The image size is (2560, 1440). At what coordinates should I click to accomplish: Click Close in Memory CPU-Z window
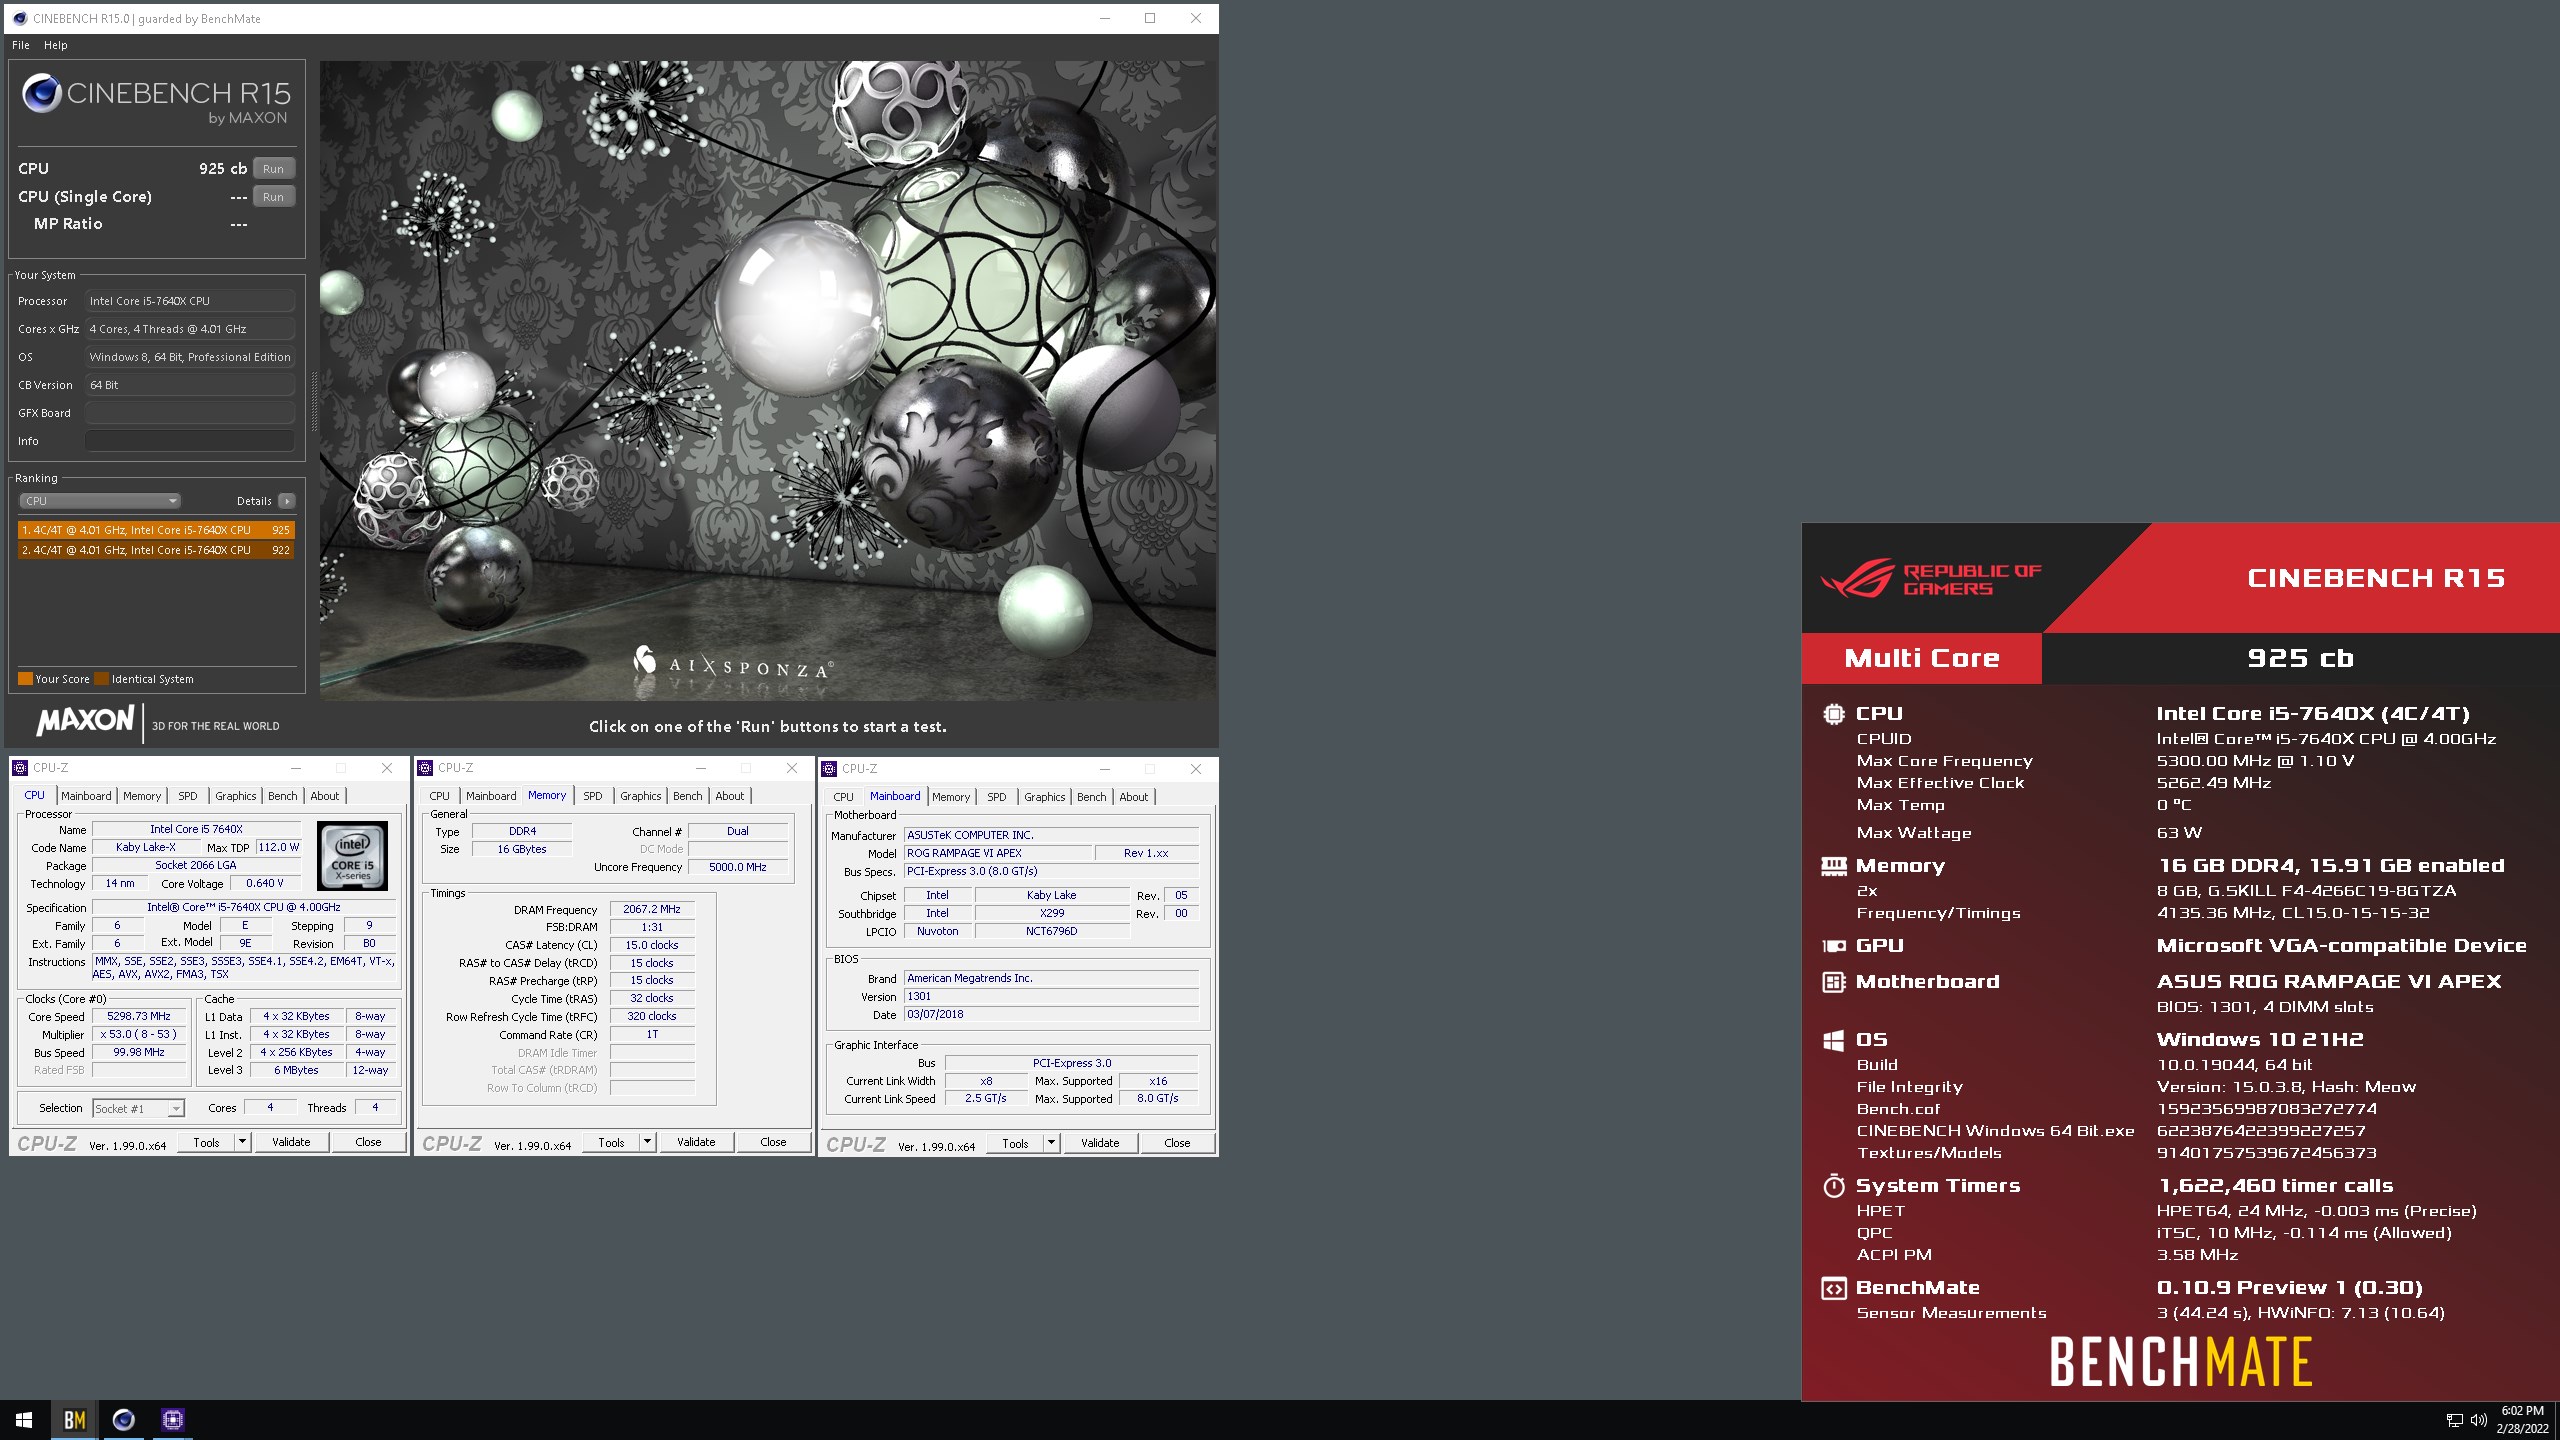(x=773, y=1142)
